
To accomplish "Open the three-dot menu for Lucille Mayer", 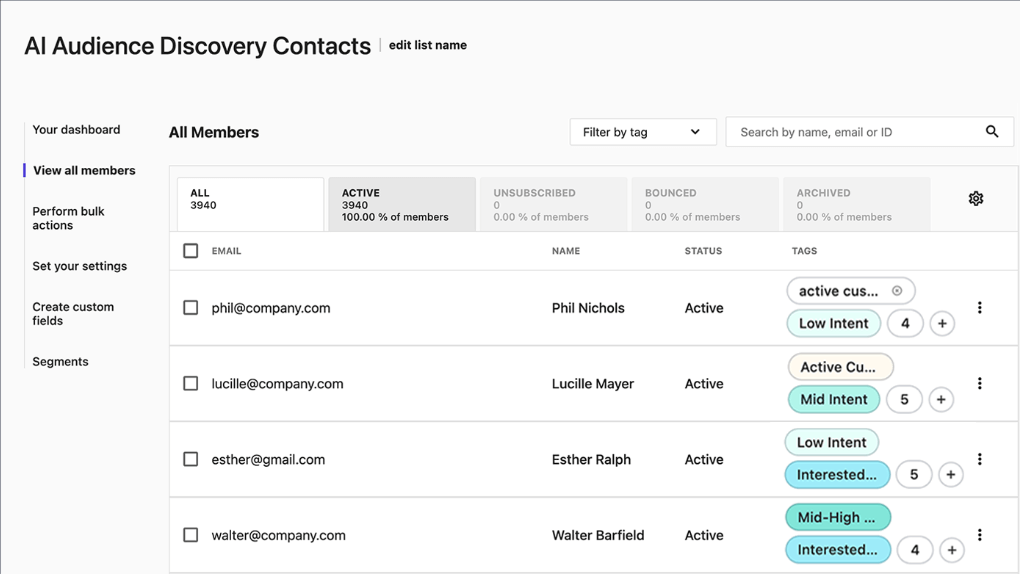I will 979,384.
